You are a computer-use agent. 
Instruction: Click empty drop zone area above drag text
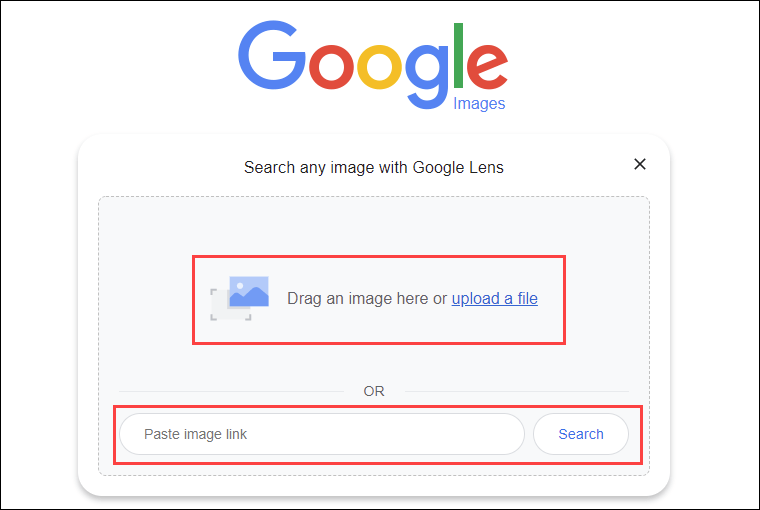[x=374, y=225]
